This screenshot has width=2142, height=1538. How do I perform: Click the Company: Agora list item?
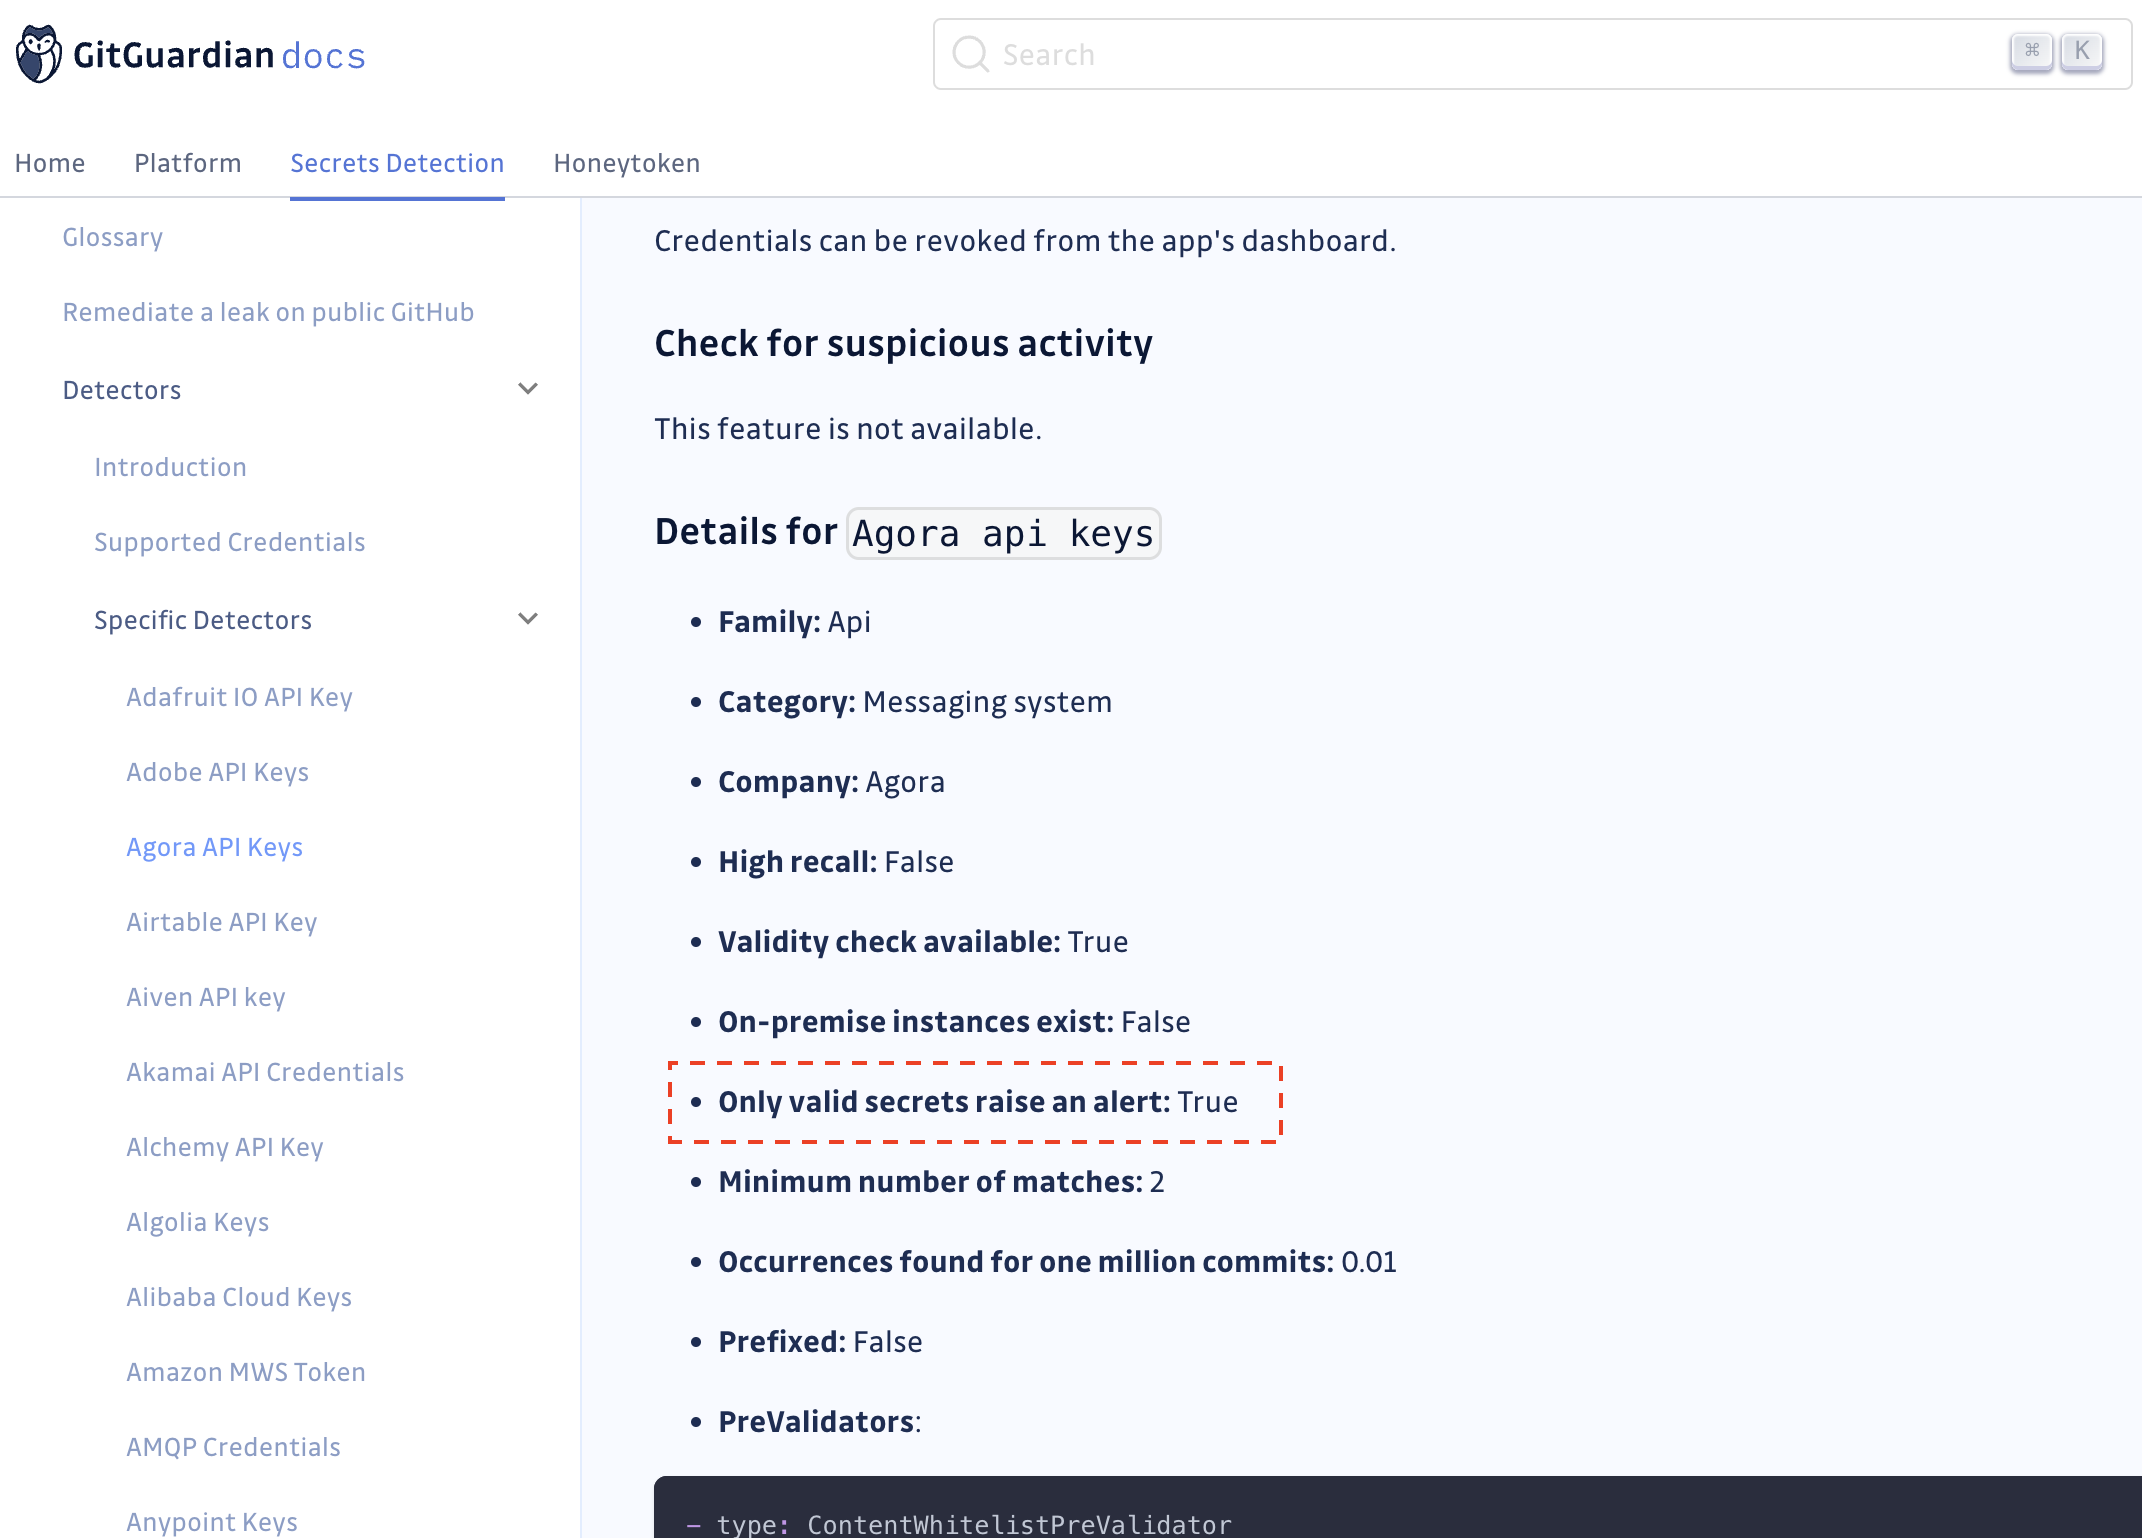(x=831, y=782)
